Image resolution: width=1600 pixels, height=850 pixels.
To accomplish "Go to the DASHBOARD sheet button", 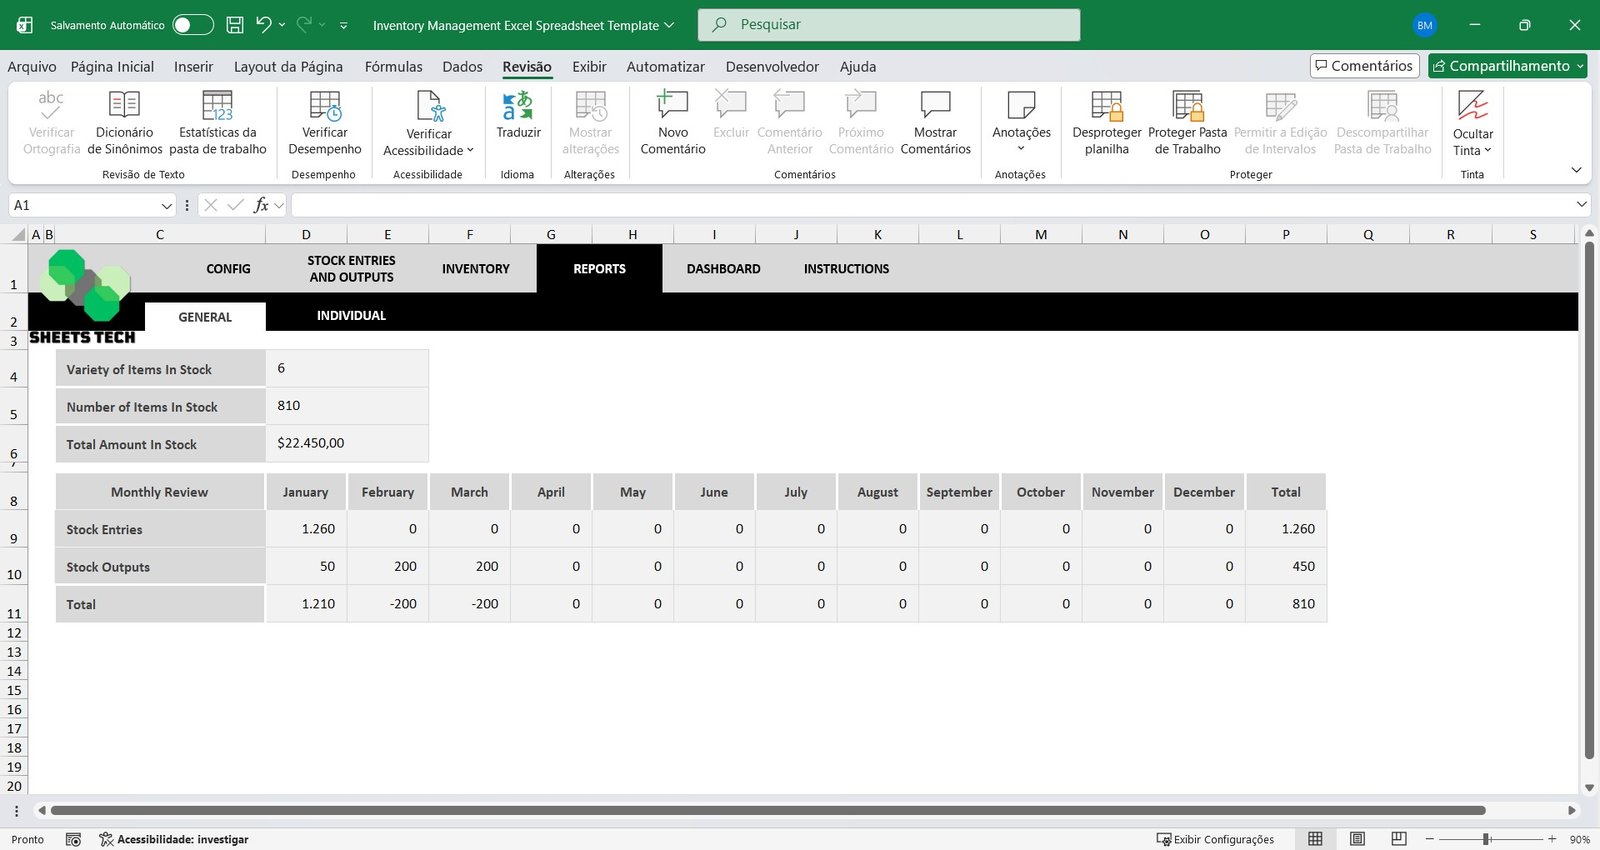I will point(723,269).
